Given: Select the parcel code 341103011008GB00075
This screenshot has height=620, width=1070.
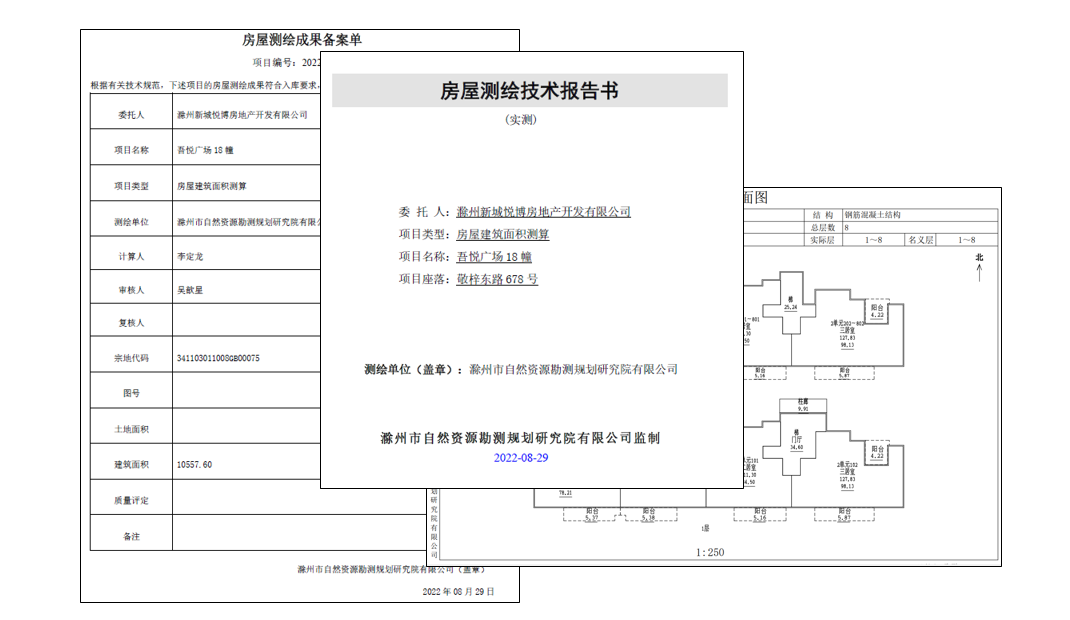Looking at the screenshot, I should coord(218,358).
